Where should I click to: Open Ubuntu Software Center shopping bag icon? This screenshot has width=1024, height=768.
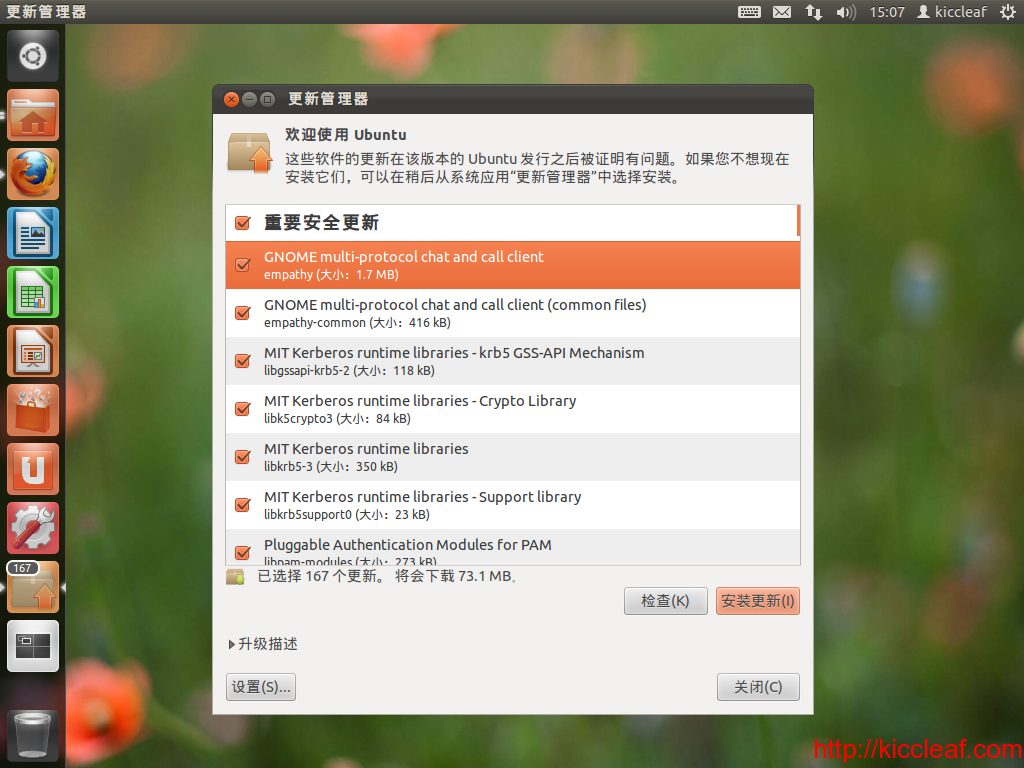click(x=33, y=410)
